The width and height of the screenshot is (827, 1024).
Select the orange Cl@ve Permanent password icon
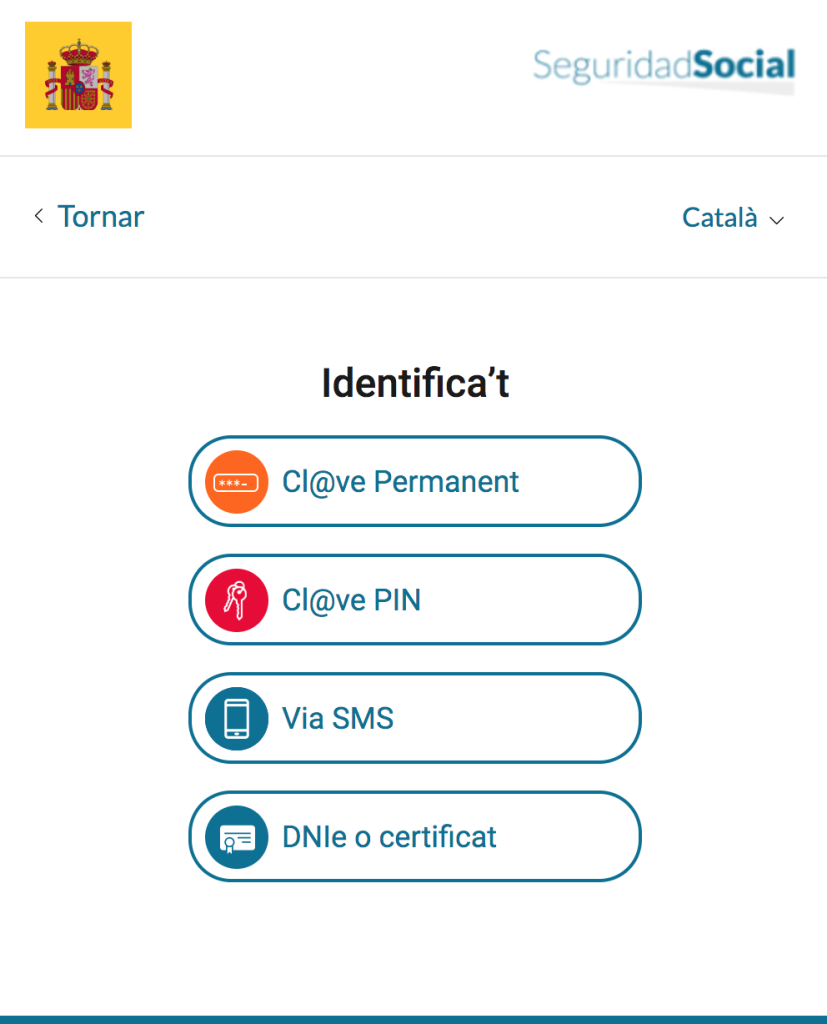pos(236,482)
